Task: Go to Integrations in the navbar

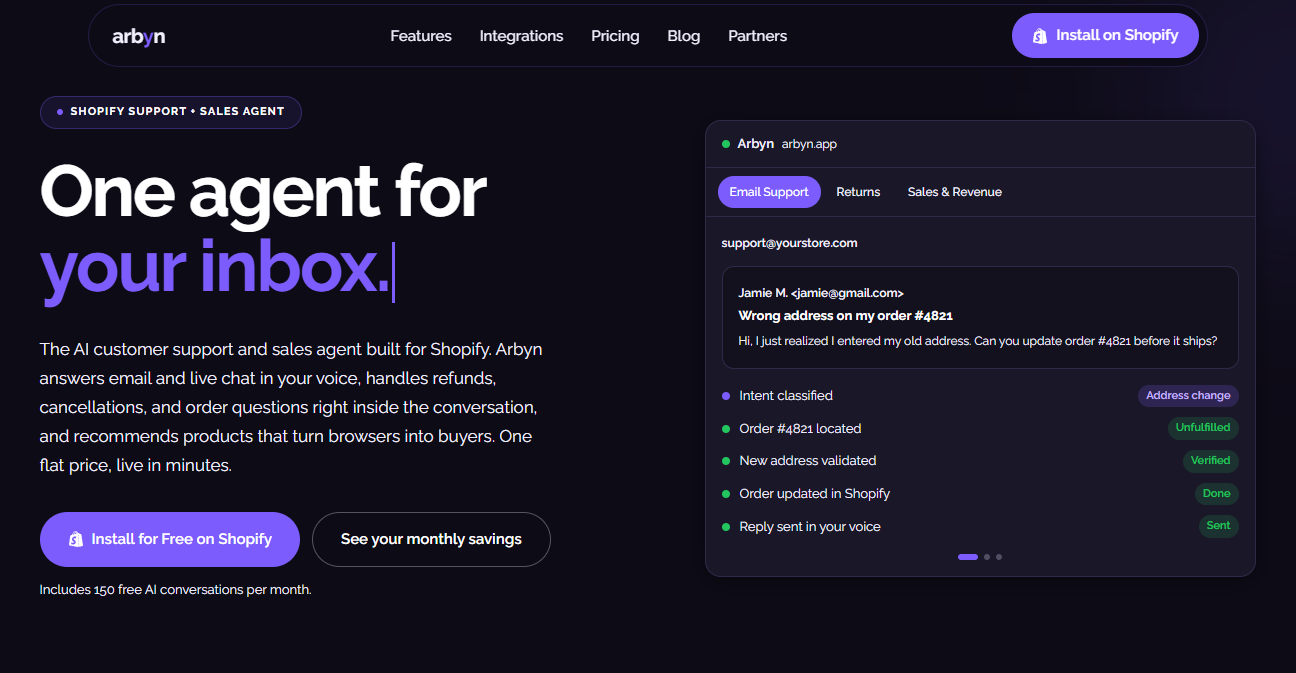Action: (521, 36)
